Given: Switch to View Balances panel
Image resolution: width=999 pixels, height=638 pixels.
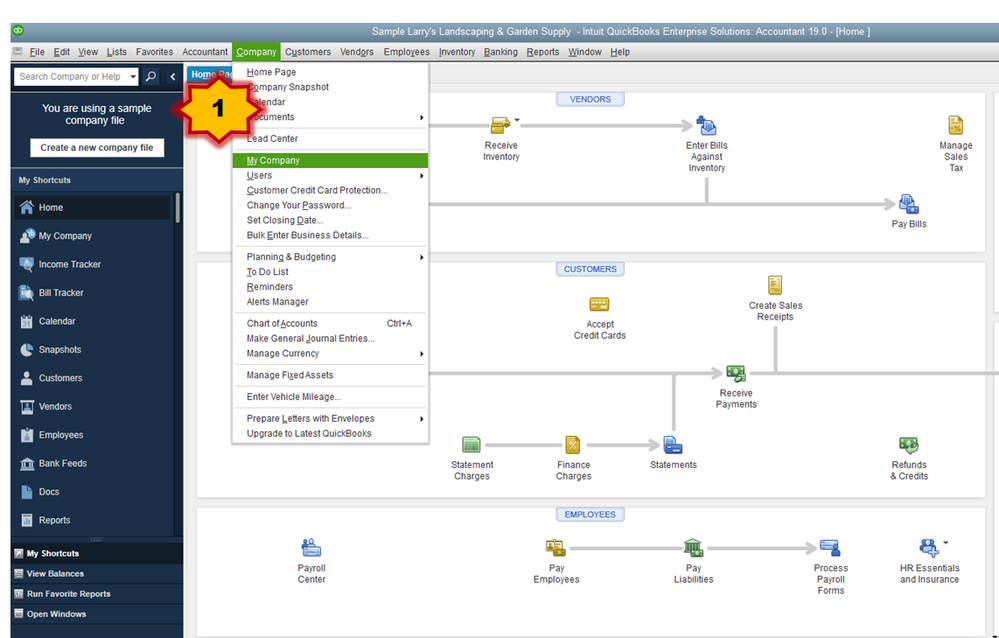Looking at the screenshot, I should coord(97,574).
